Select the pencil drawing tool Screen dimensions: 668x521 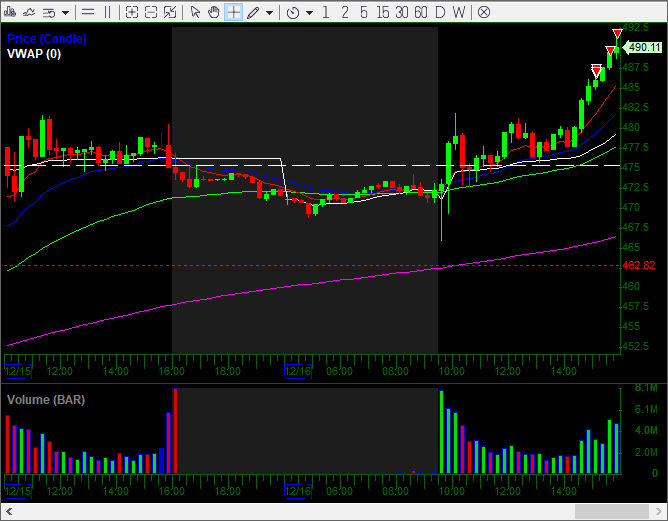coord(253,13)
